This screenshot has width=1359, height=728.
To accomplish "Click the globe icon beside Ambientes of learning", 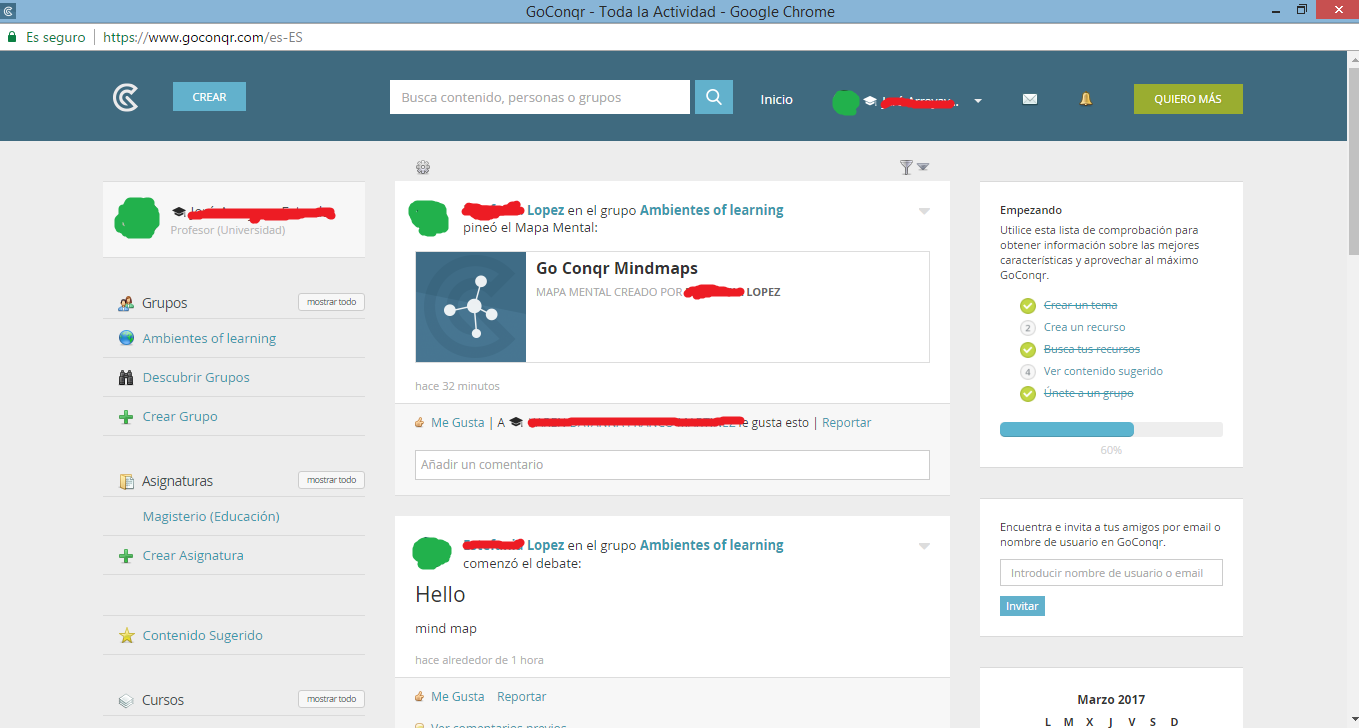I will [126, 338].
